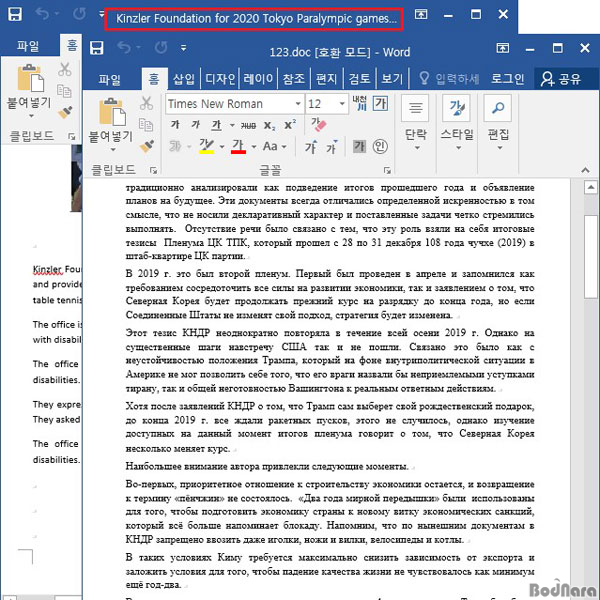This screenshot has height=600, width=600.
Task: Open the 파일 tab in the back Kinzler window
Action: pos(28,46)
